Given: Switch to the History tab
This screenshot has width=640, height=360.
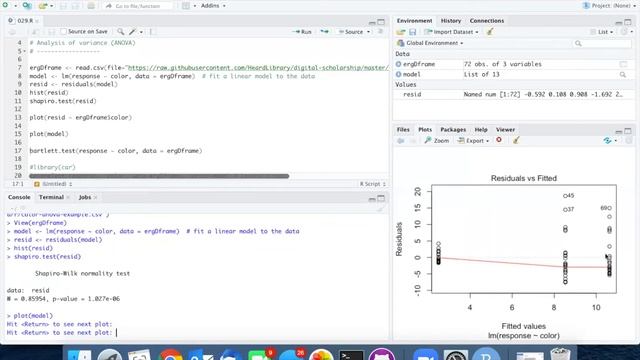Looking at the screenshot, I should pyautogui.click(x=451, y=21).
